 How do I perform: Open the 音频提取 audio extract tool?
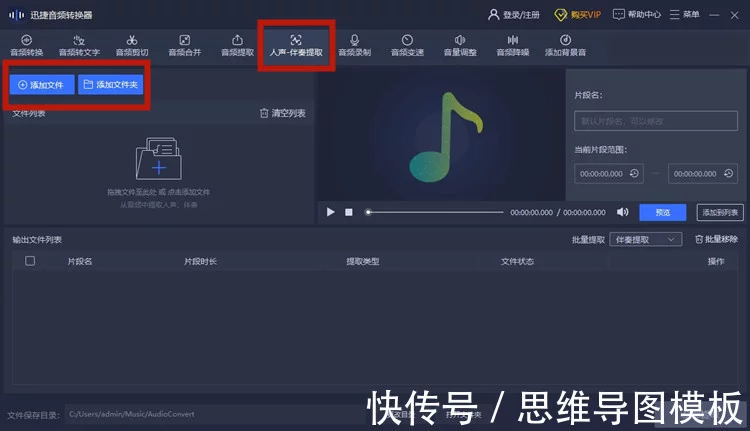237,46
